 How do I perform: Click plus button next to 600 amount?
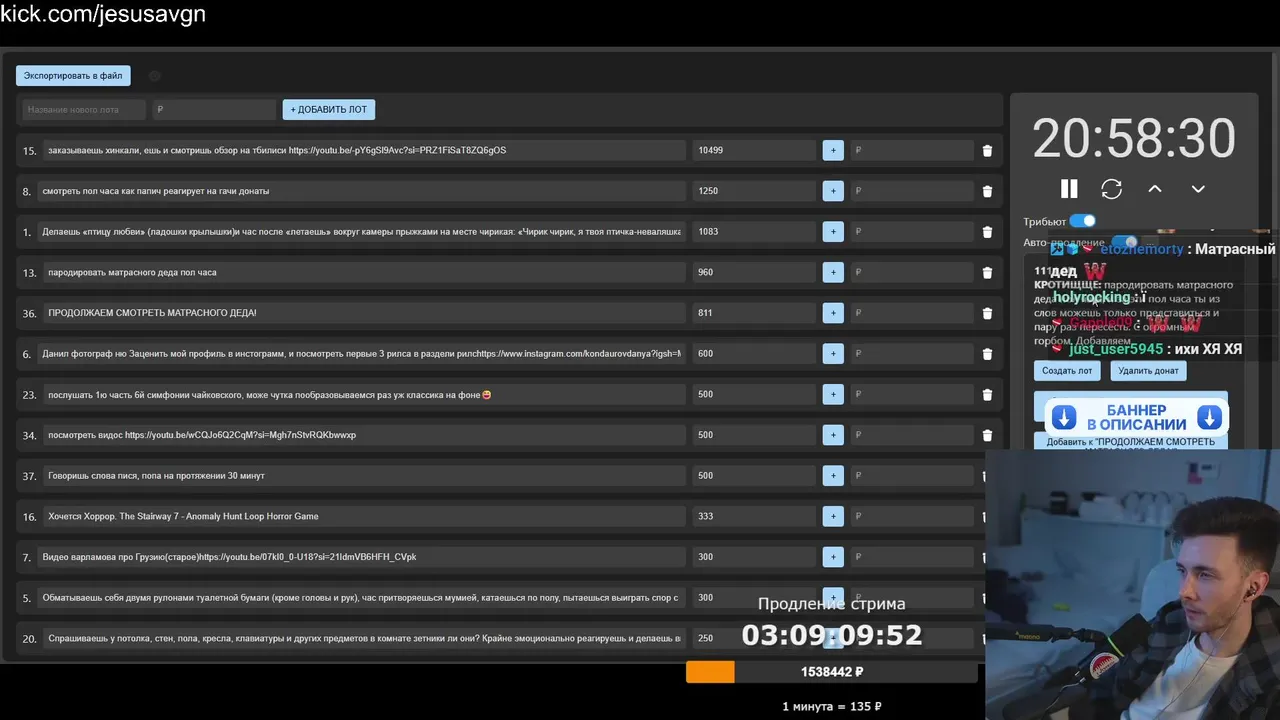[833, 353]
